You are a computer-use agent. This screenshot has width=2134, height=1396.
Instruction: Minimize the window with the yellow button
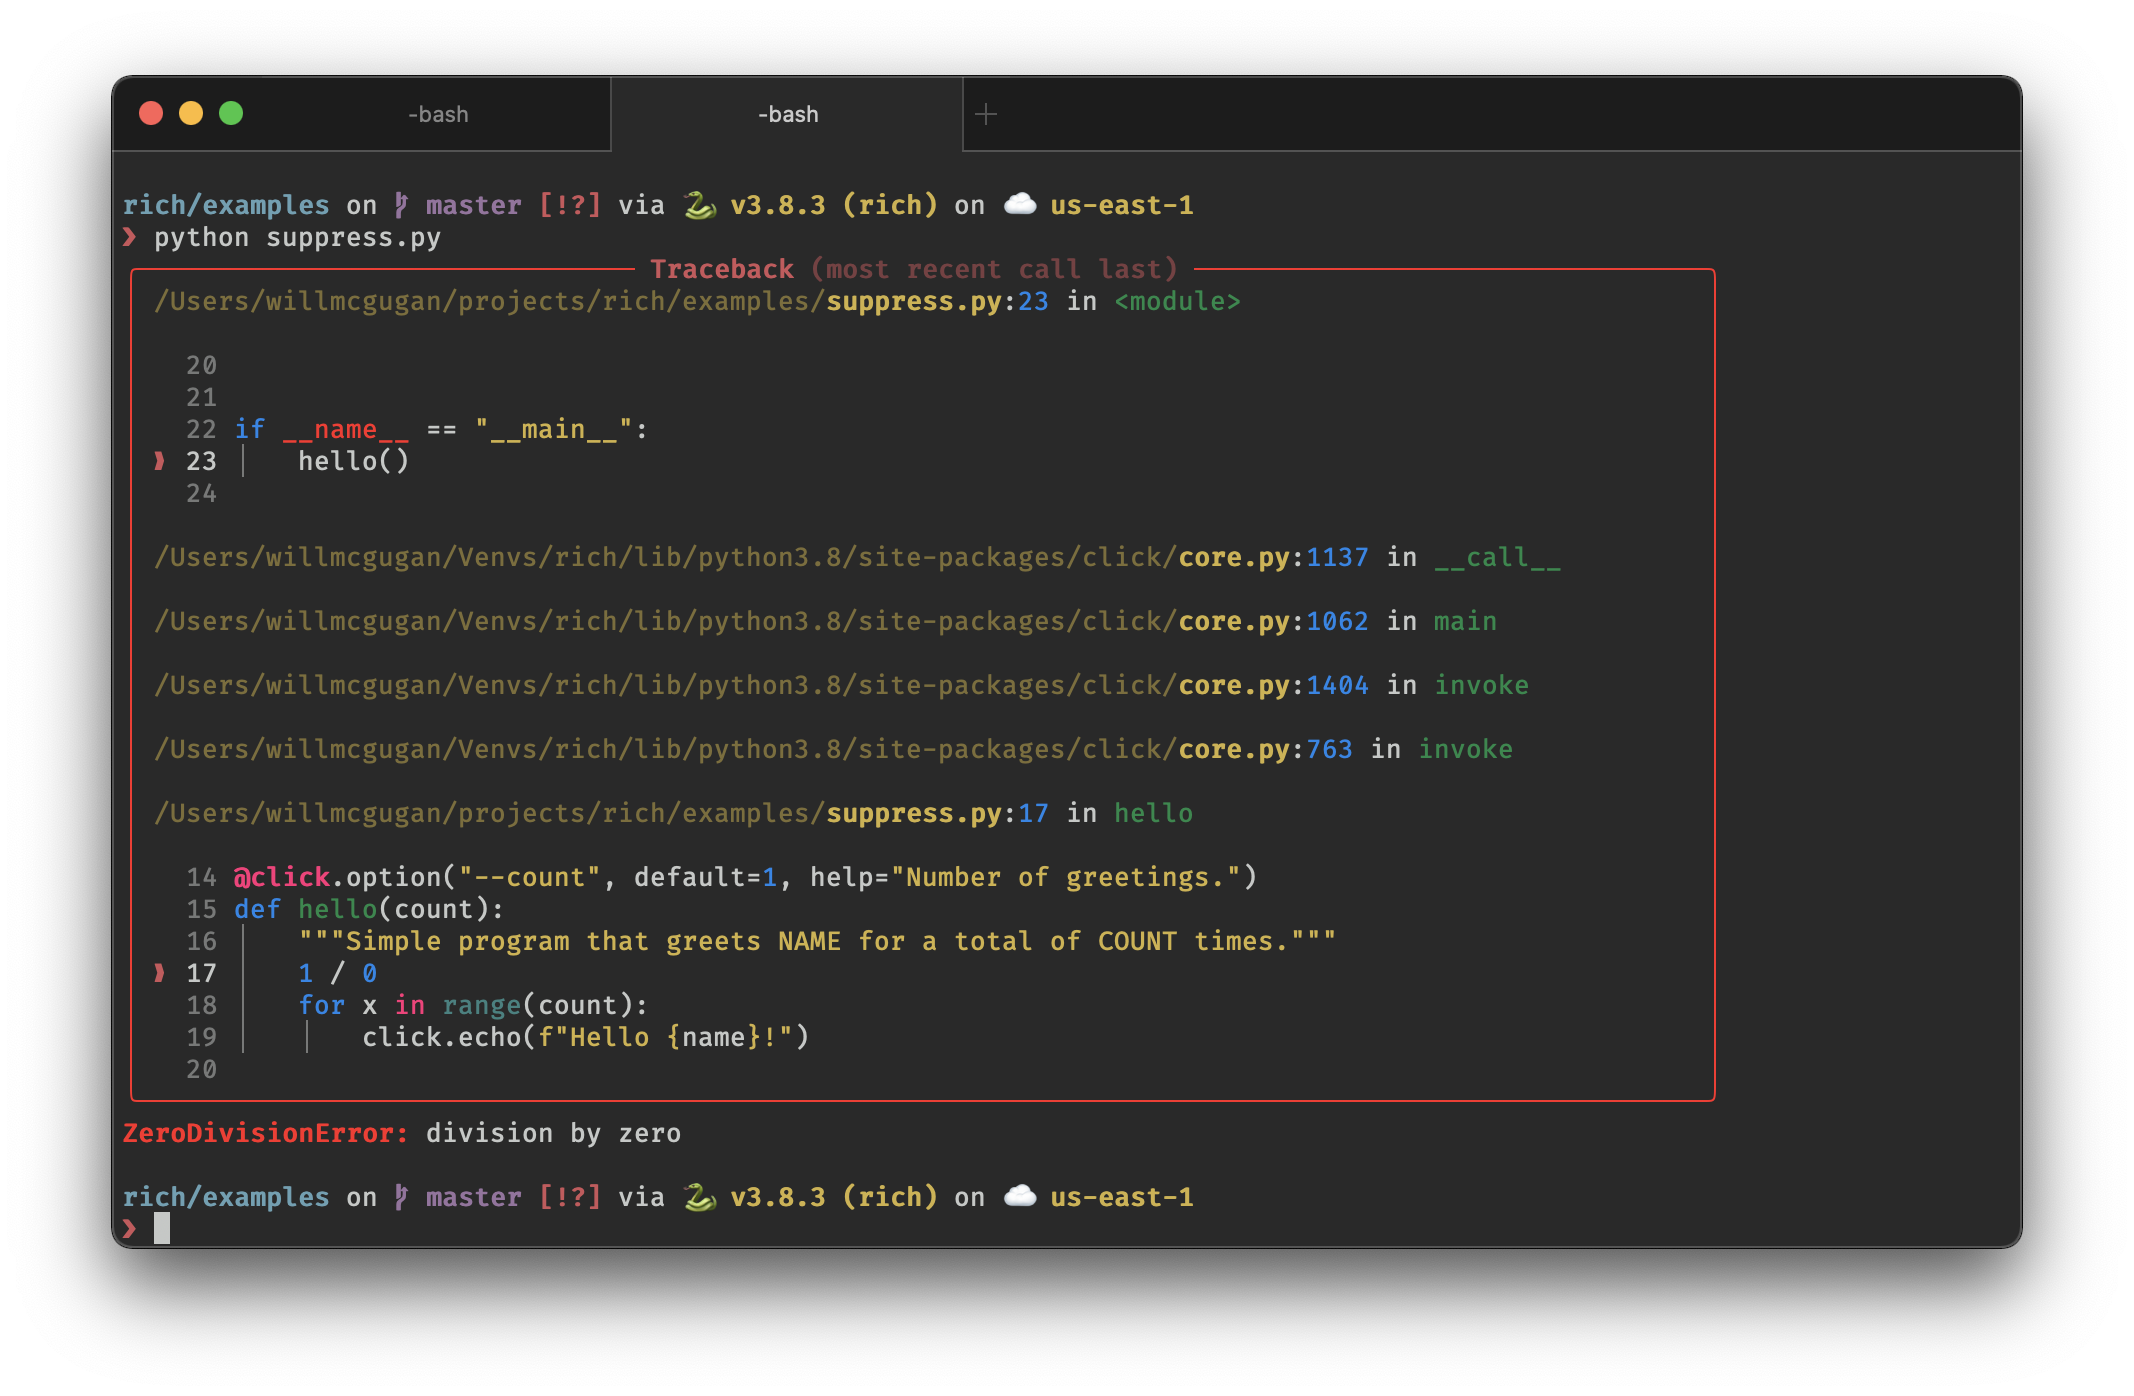coord(191,113)
